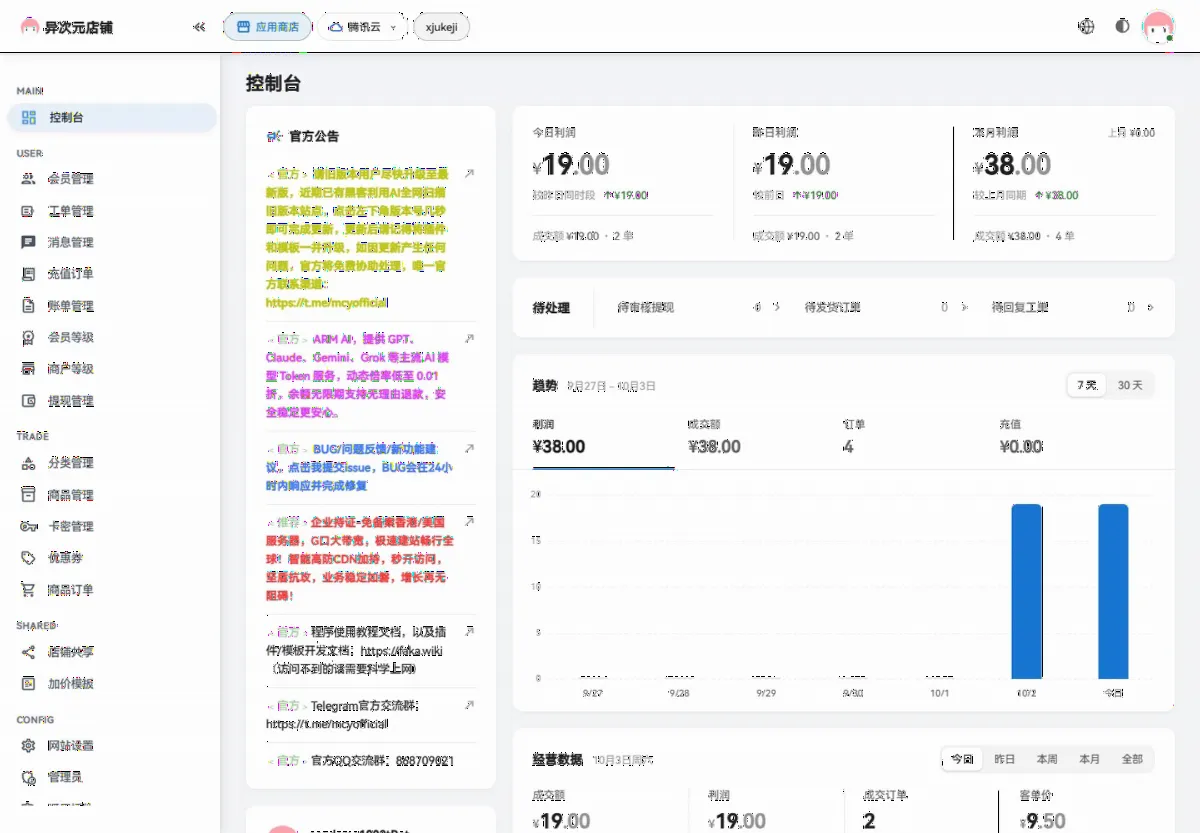Toggle the dark/light theme icon
Image resolution: width=1200 pixels, height=833 pixels.
tap(1122, 26)
